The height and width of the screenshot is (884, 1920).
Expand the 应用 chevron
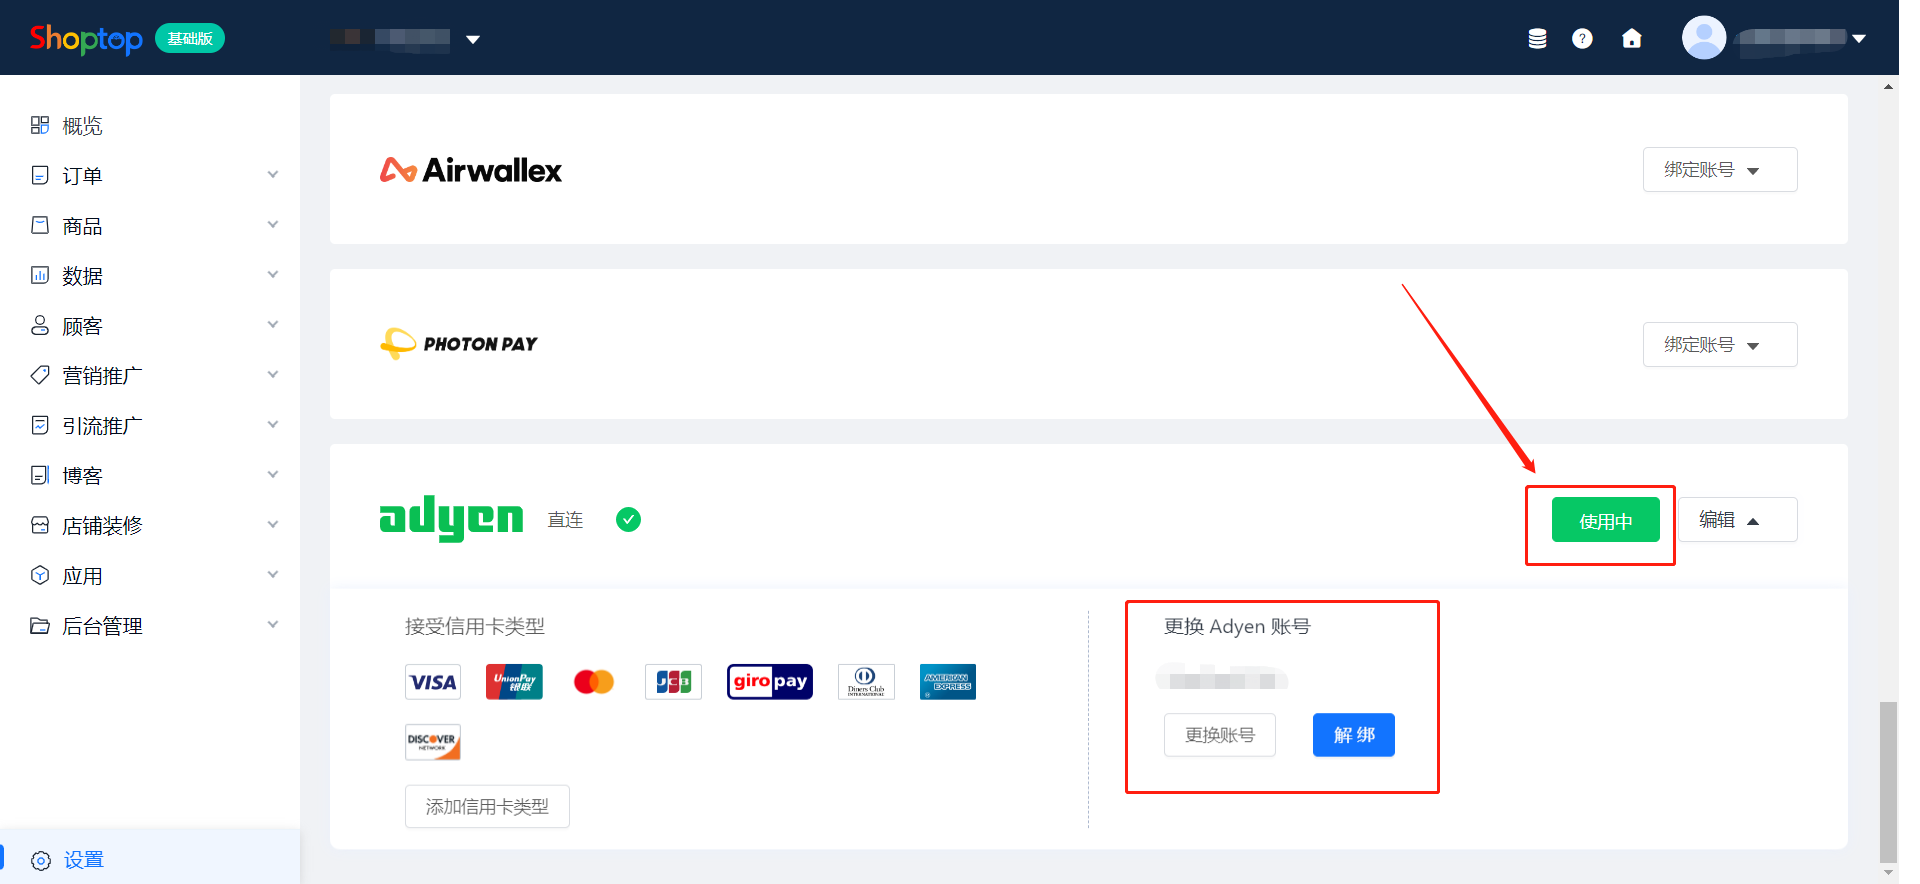273,575
